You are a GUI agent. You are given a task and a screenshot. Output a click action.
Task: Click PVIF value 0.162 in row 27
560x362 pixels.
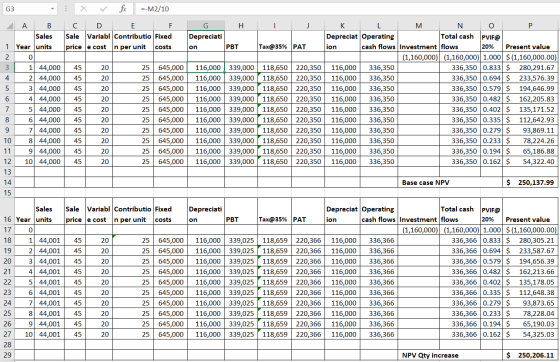(491, 335)
